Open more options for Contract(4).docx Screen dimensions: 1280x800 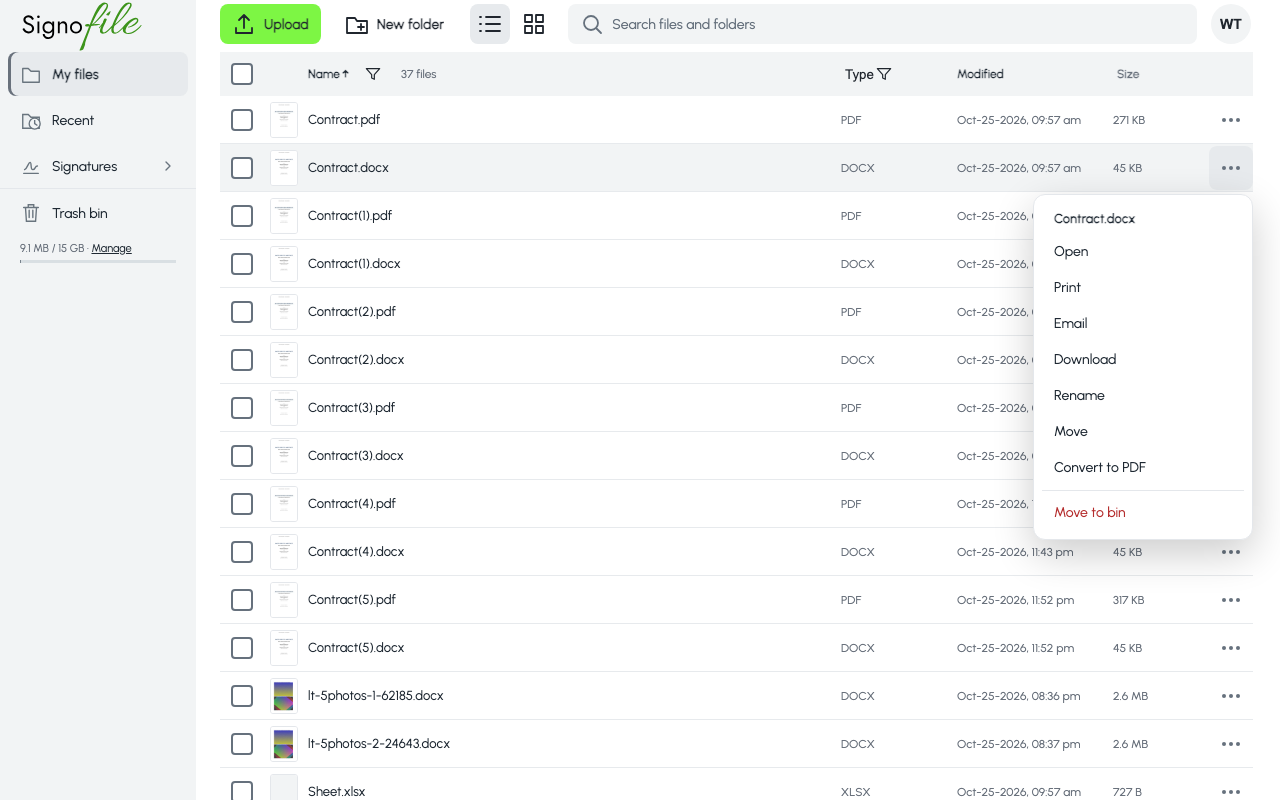pos(1231,552)
